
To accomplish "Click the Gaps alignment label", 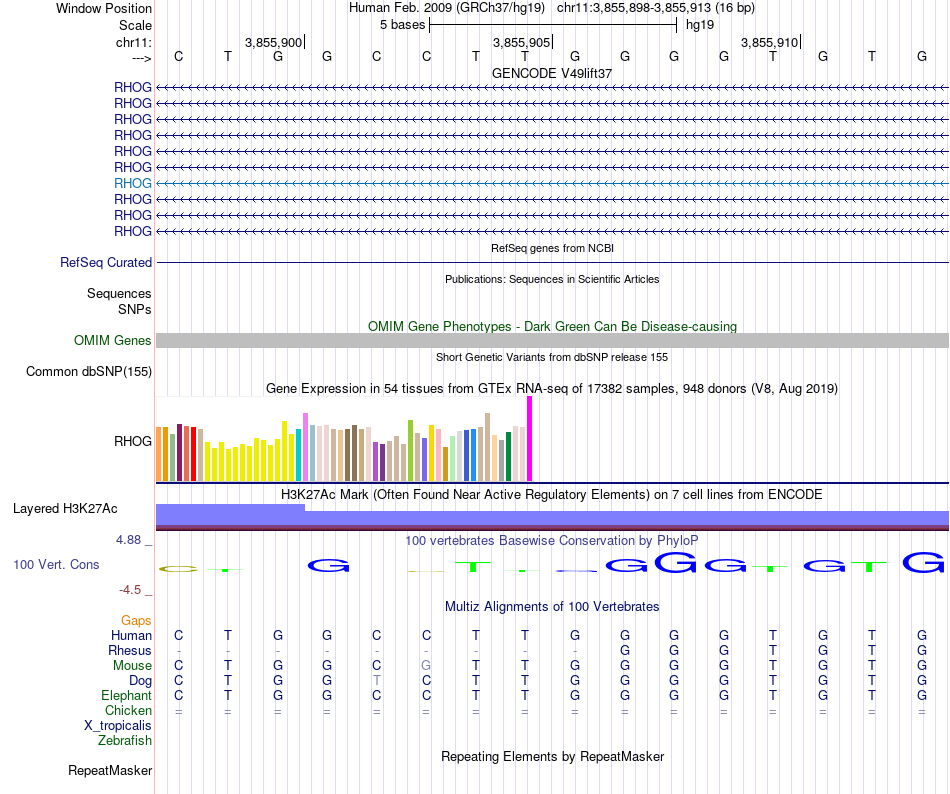I will tap(136, 620).
